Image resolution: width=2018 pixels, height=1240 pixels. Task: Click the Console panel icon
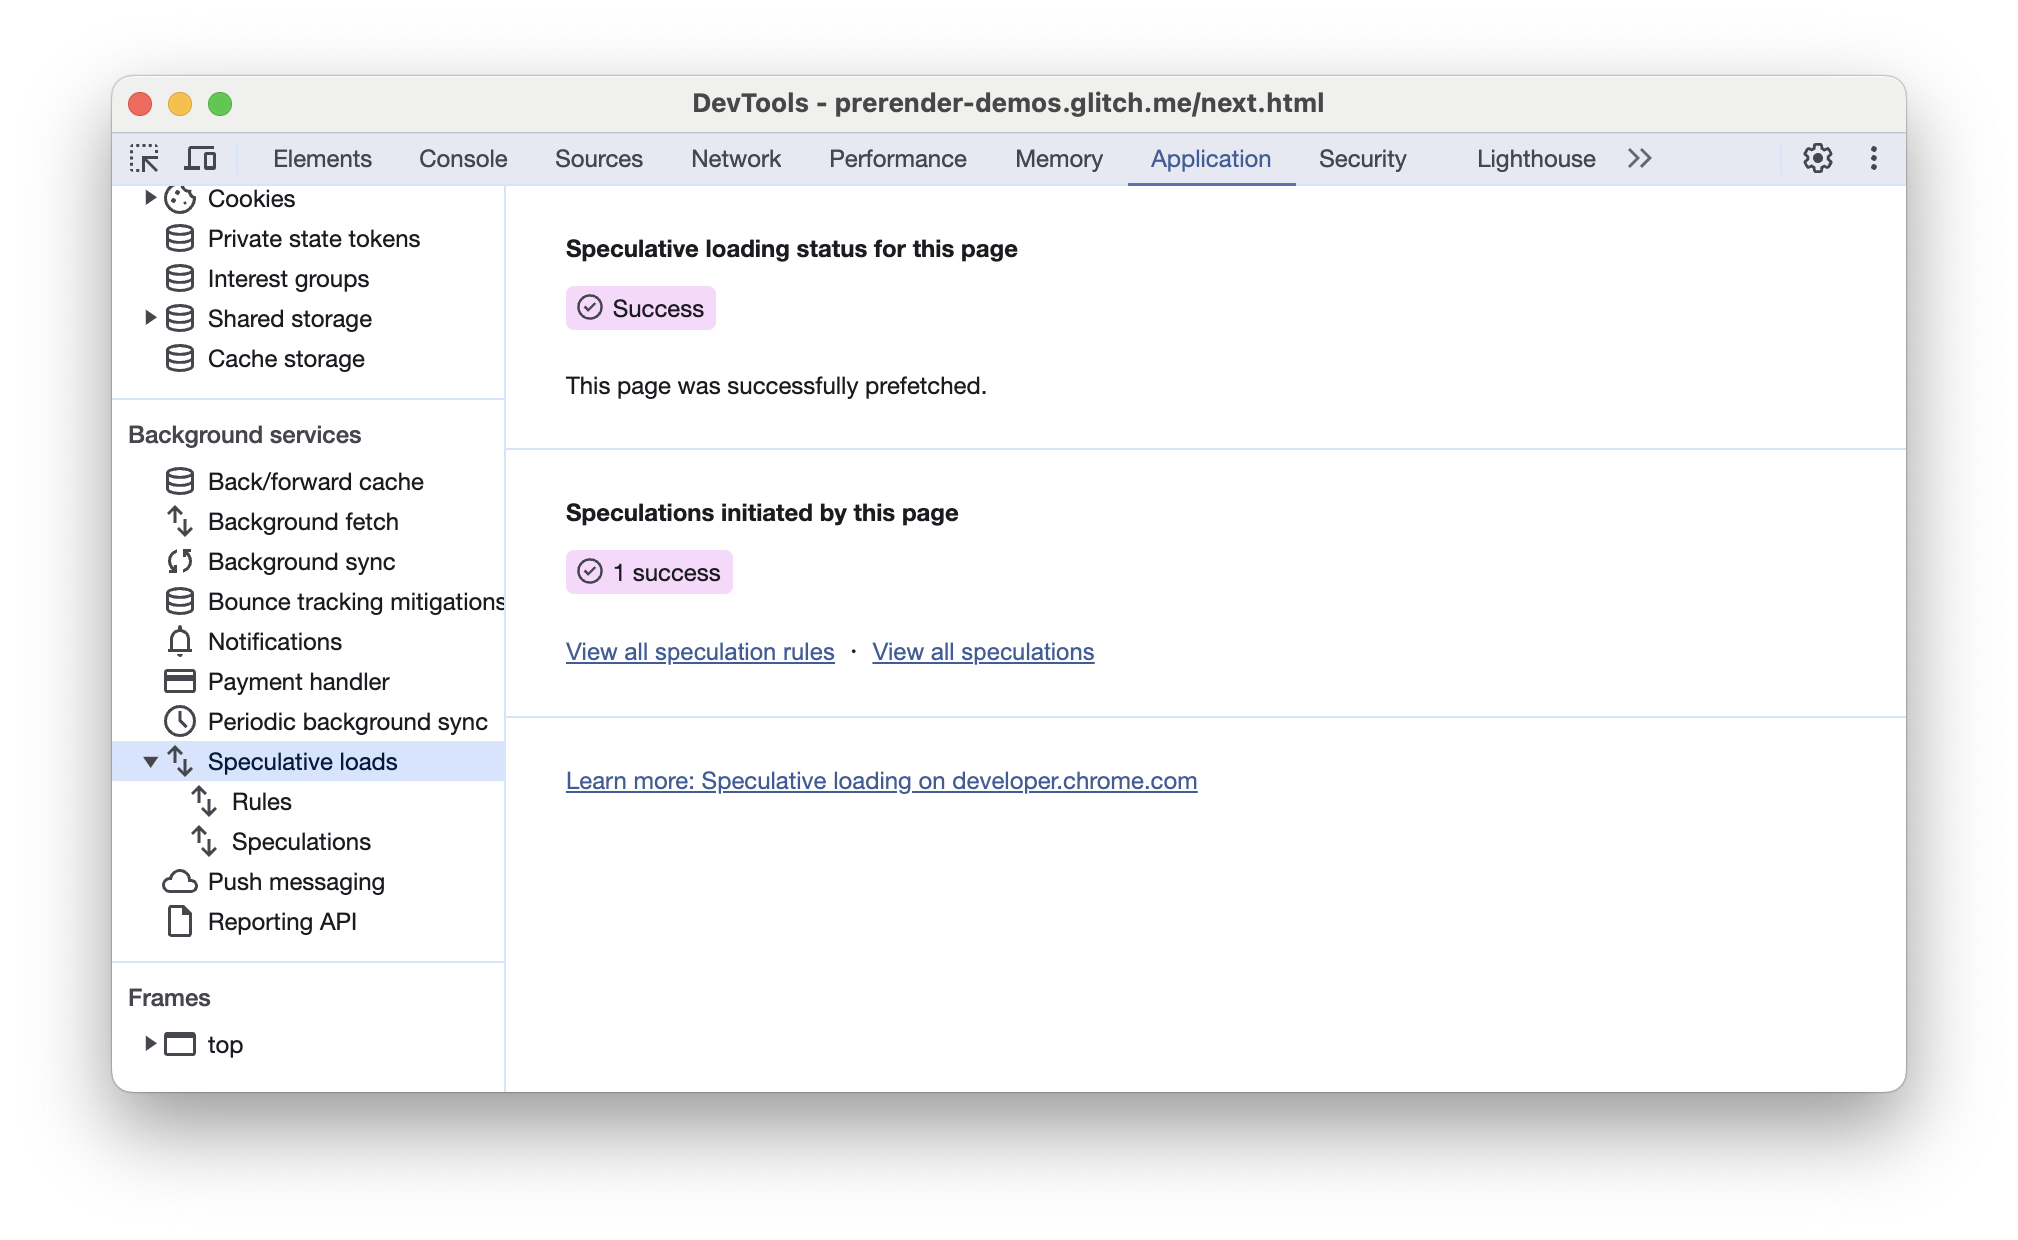pos(464,157)
